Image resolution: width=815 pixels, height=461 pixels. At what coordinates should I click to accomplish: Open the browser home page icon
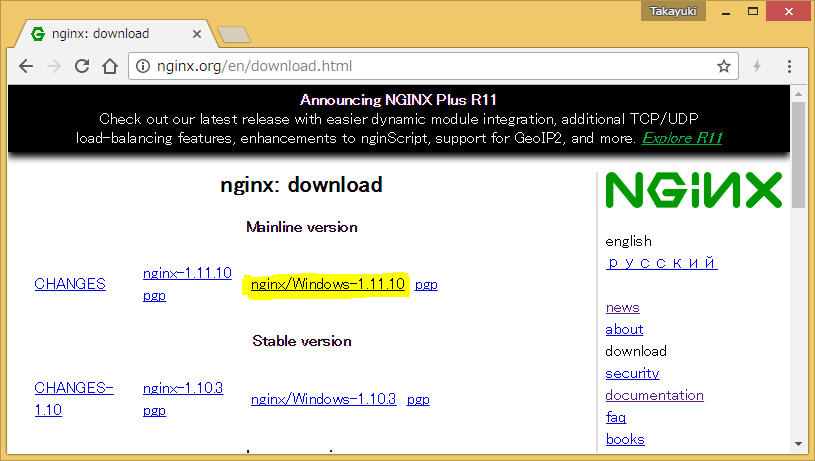coord(110,66)
